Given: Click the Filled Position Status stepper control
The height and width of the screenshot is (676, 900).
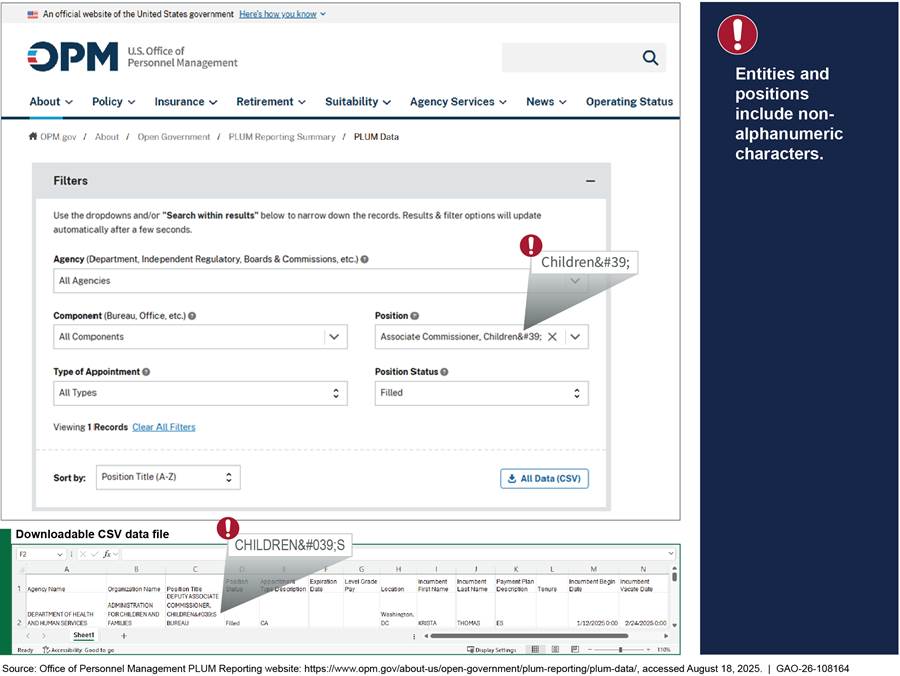Looking at the screenshot, I should point(578,393).
